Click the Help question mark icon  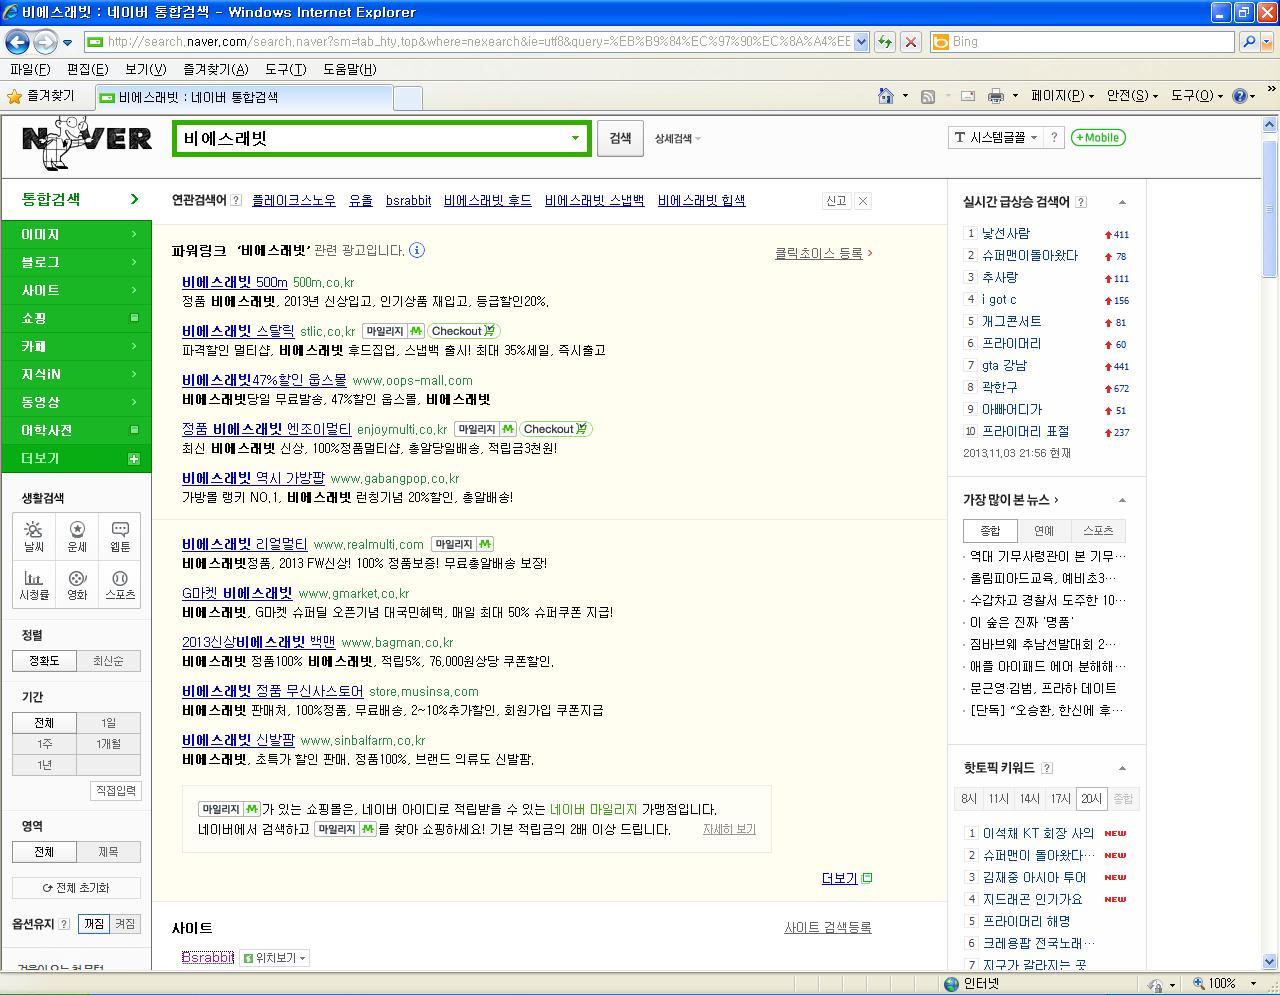(1240, 96)
